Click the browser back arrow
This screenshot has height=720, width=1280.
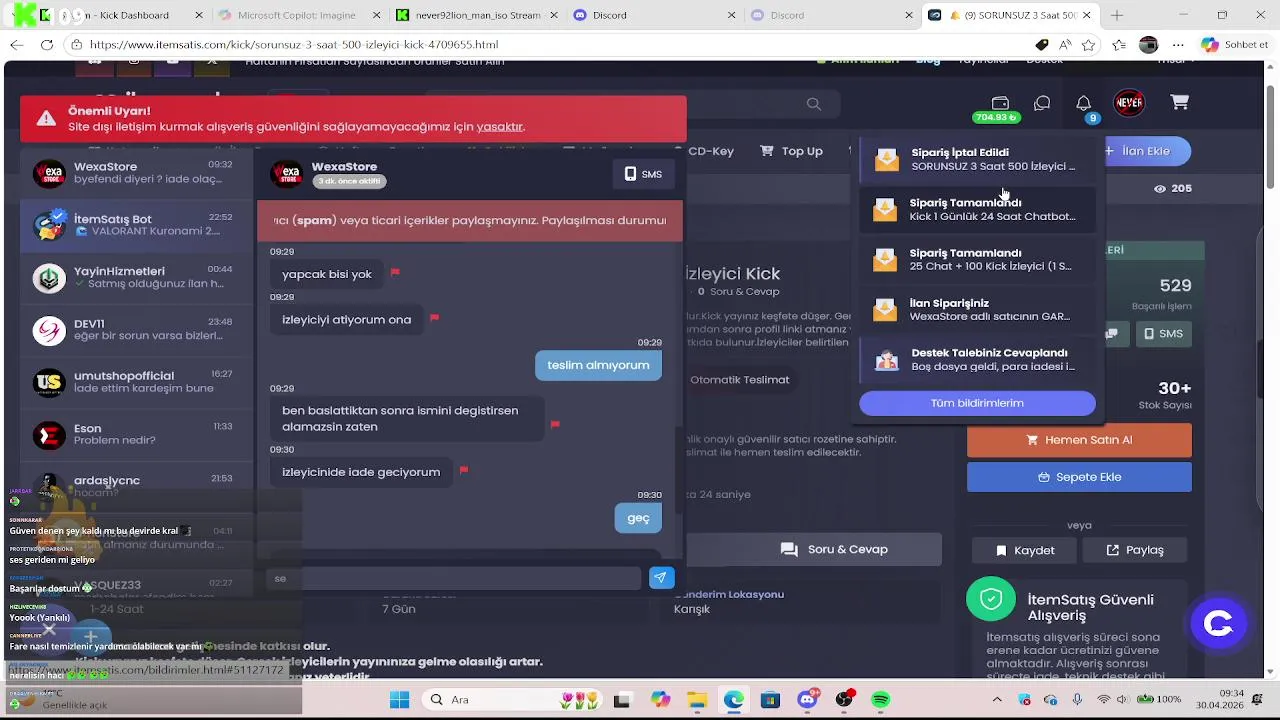click(x=16, y=45)
